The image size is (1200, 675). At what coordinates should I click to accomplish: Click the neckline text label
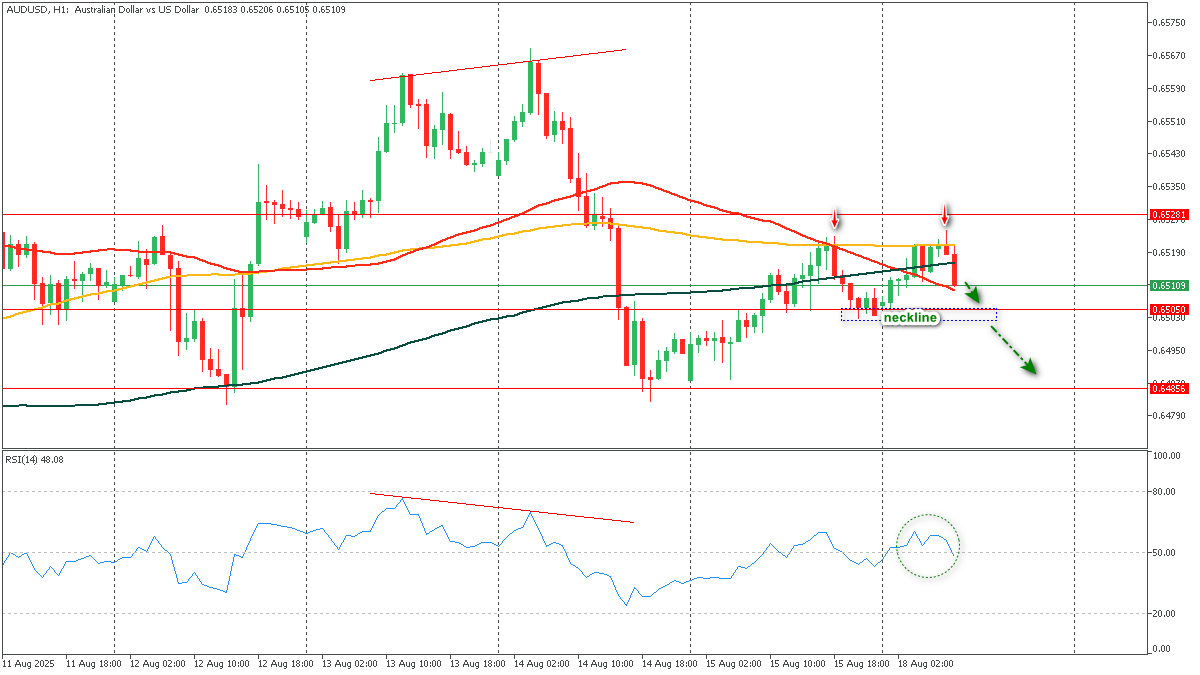tap(910, 318)
